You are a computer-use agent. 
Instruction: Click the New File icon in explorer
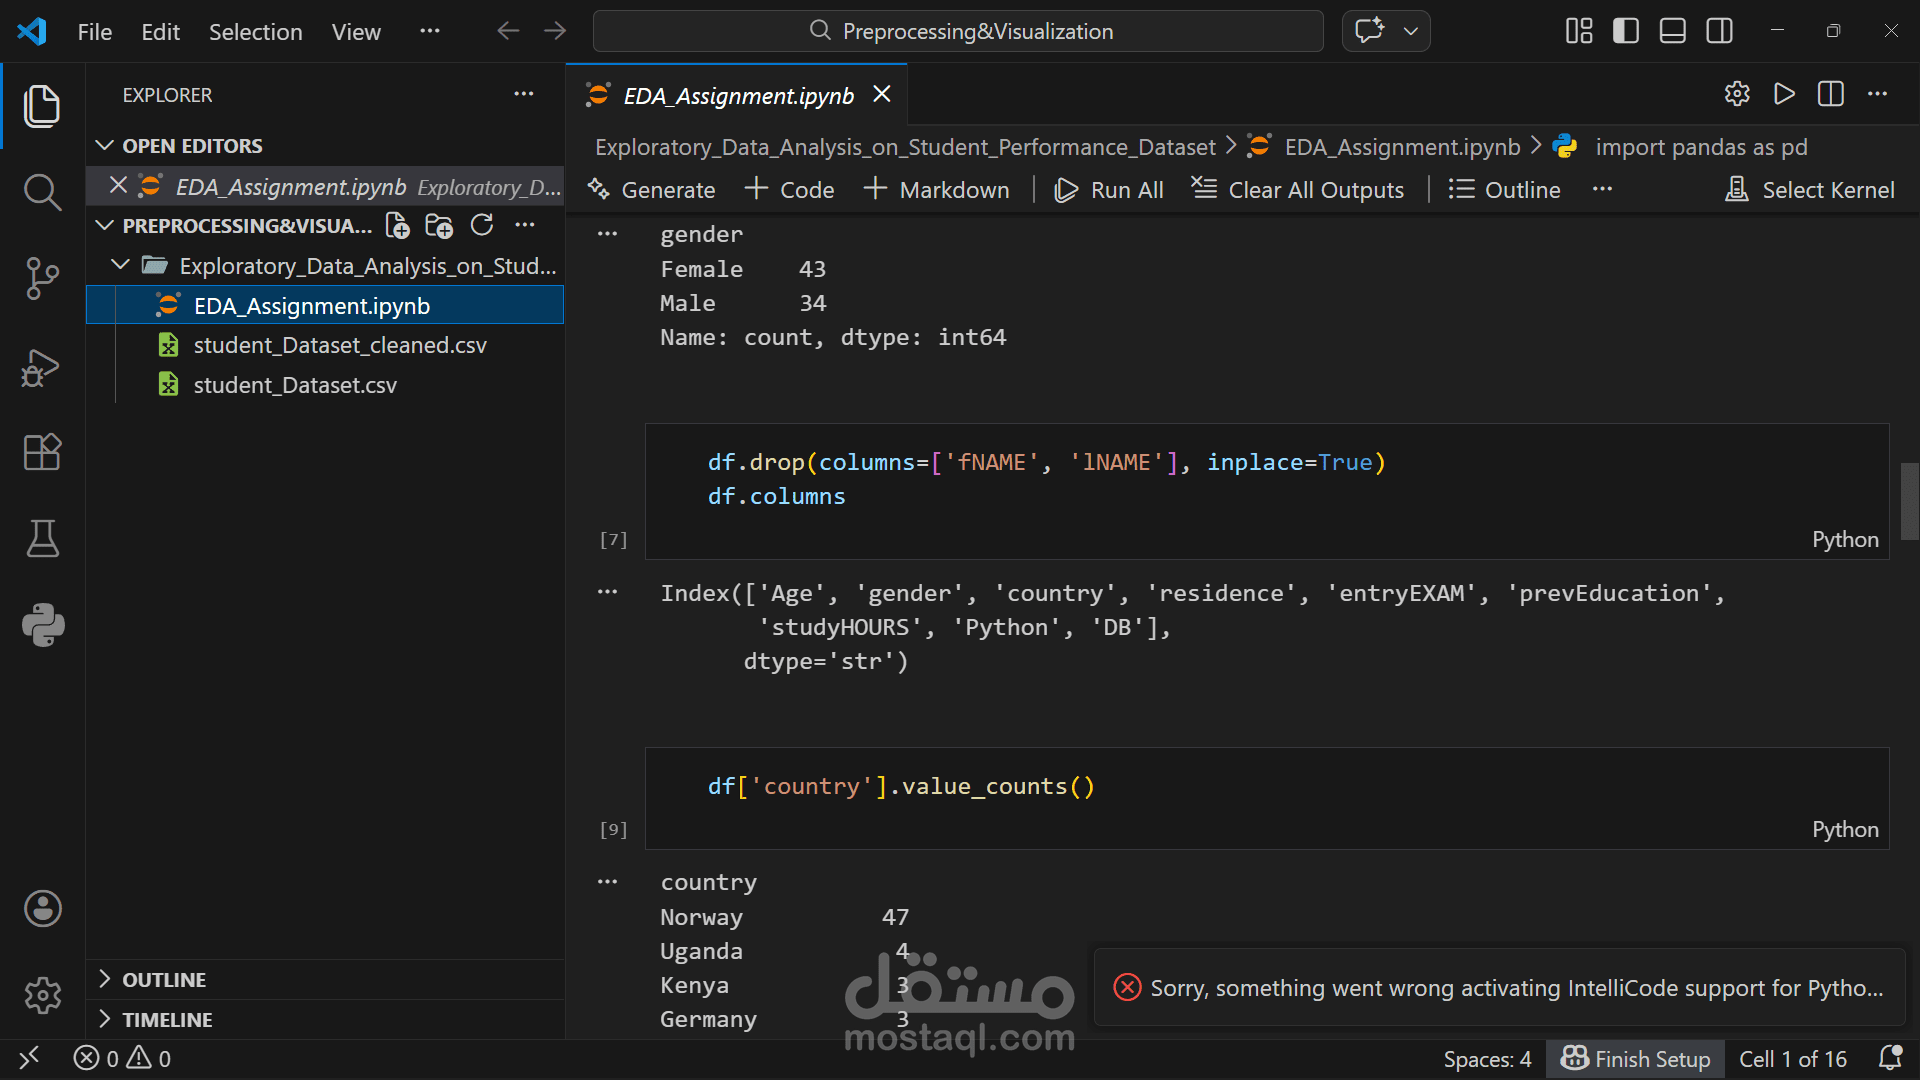coord(397,226)
